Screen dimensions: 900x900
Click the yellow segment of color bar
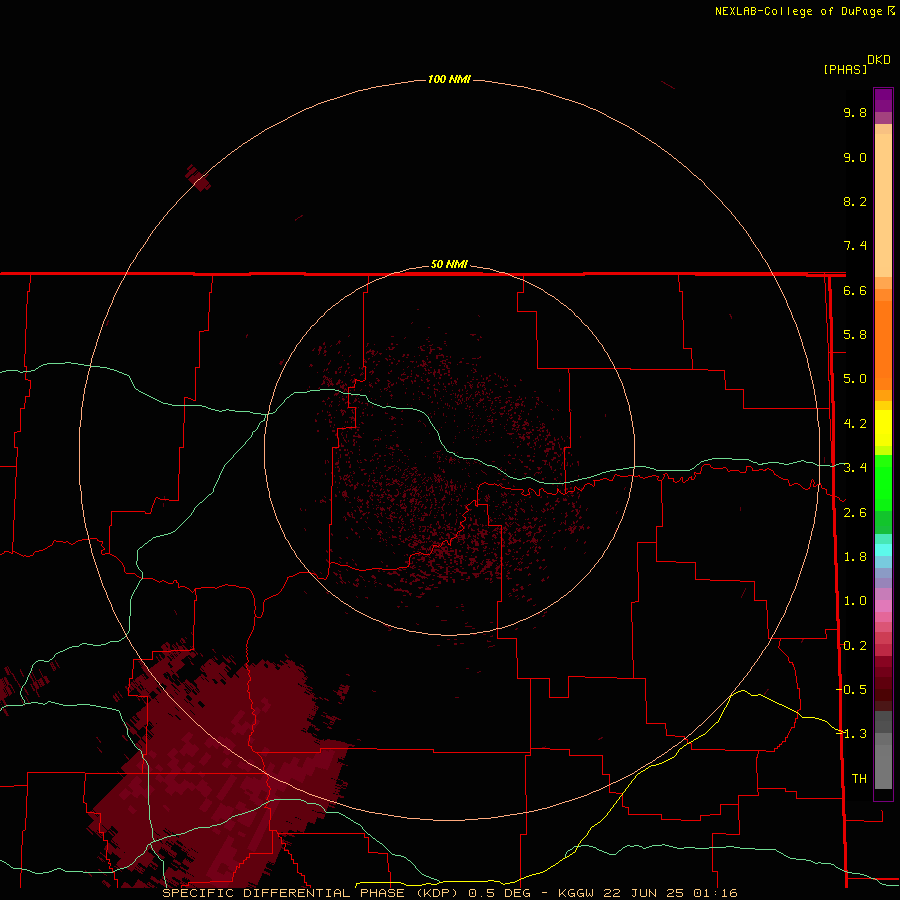tap(883, 428)
